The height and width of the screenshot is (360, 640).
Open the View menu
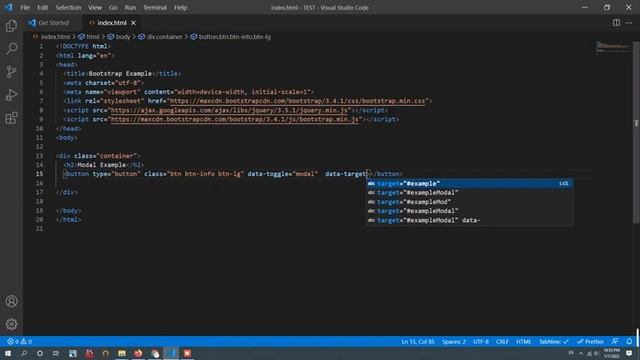[95, 7]
